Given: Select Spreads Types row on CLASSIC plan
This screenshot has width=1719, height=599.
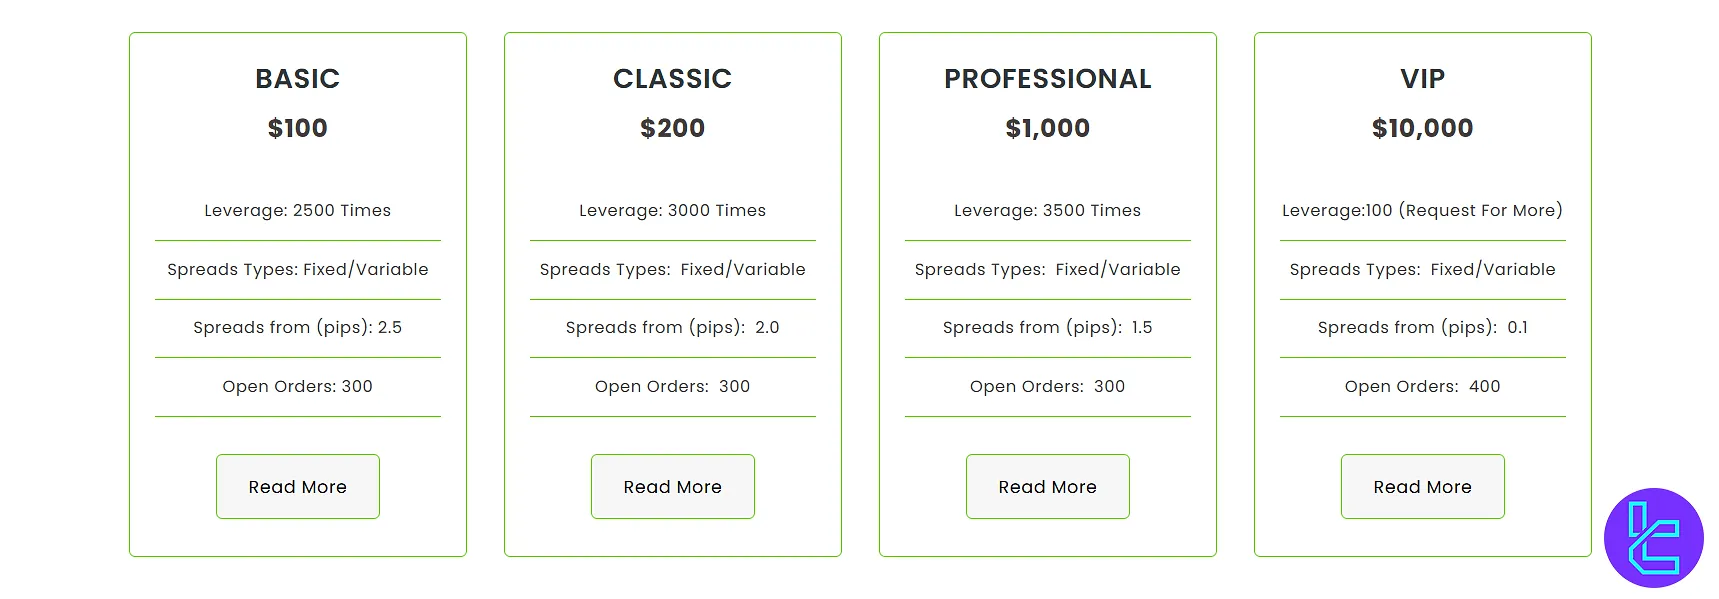Looking at the screenshot, I should click(x=672, y=269).
